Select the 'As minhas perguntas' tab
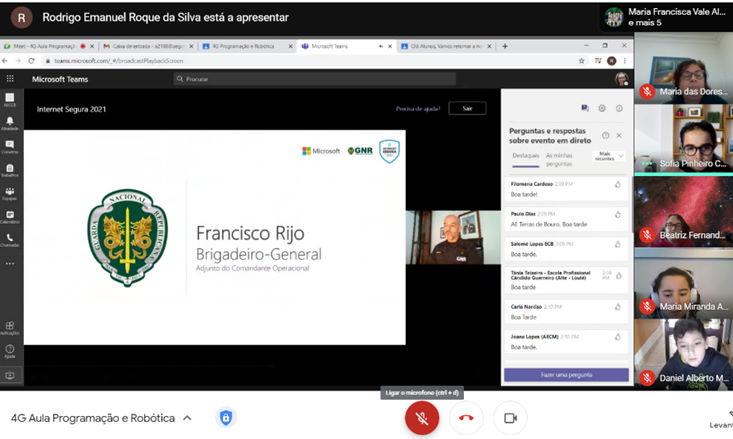733x439 pixels. (x=559, y=159)
